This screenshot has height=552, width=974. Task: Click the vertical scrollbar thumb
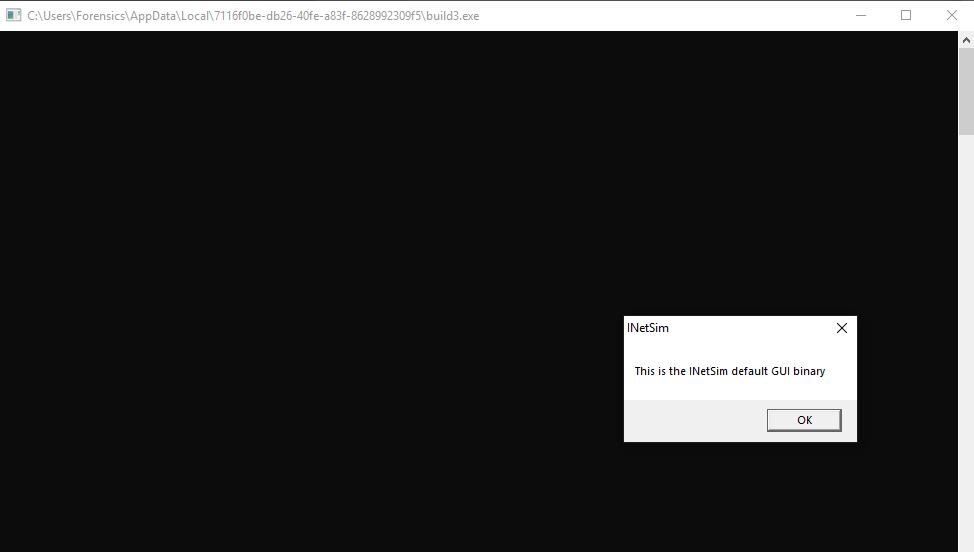(x=966, y=91)
